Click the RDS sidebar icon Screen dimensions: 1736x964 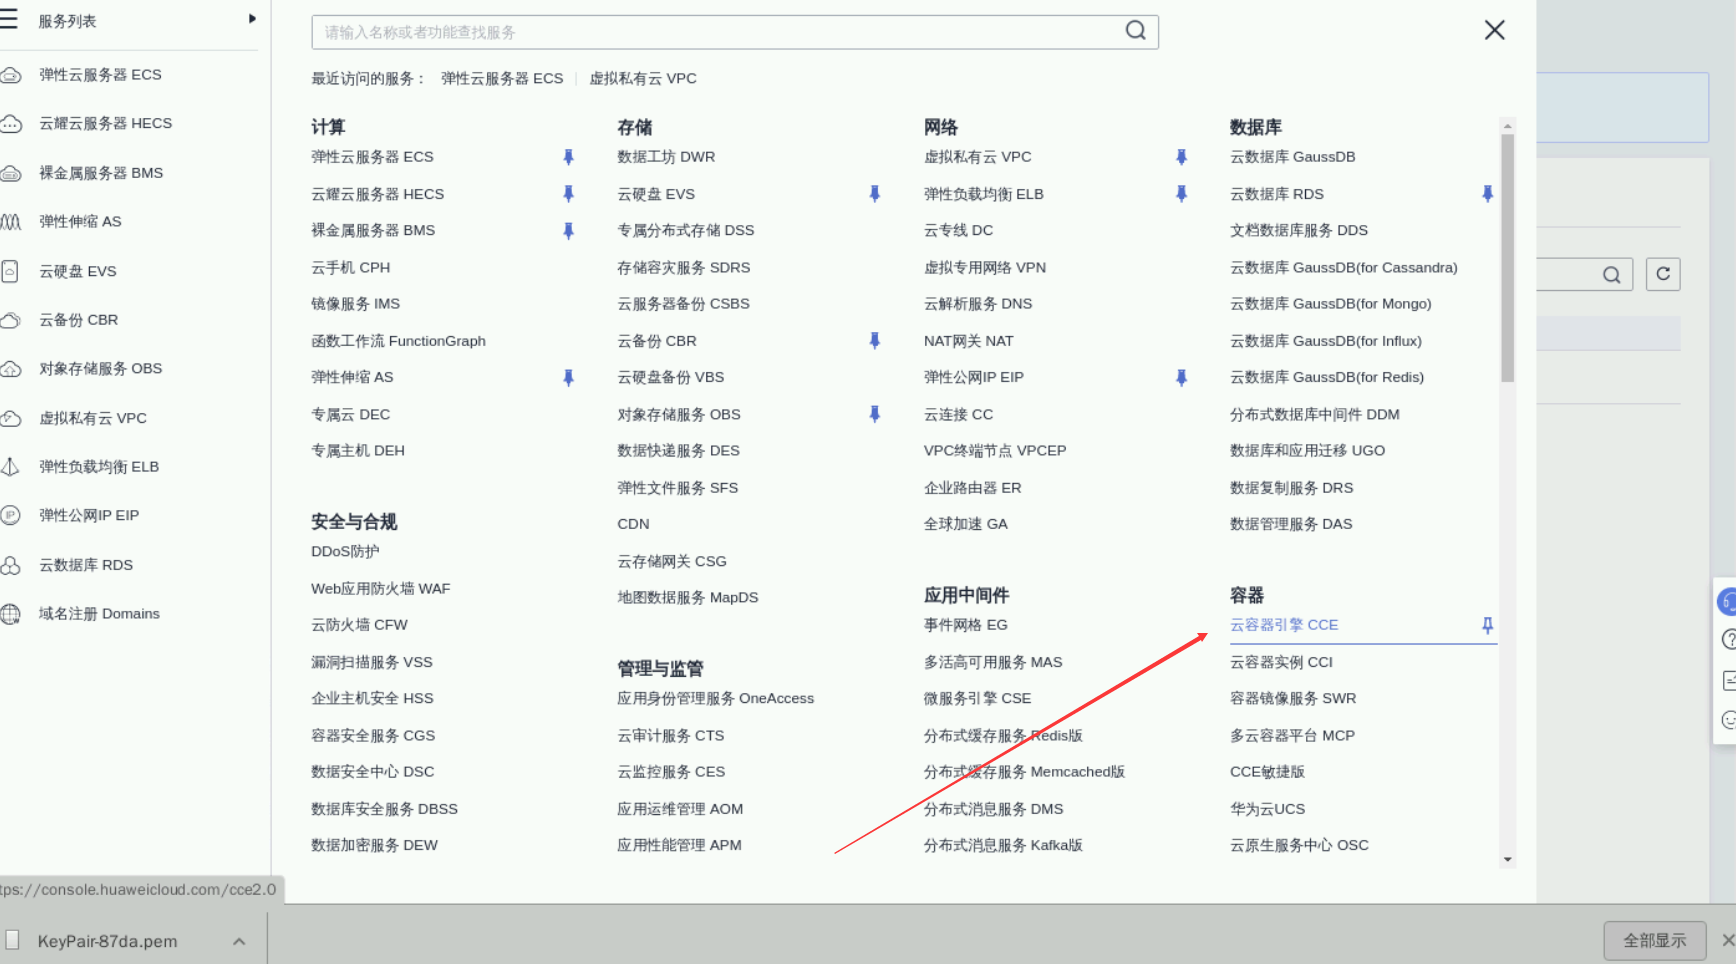pos(10,565)
